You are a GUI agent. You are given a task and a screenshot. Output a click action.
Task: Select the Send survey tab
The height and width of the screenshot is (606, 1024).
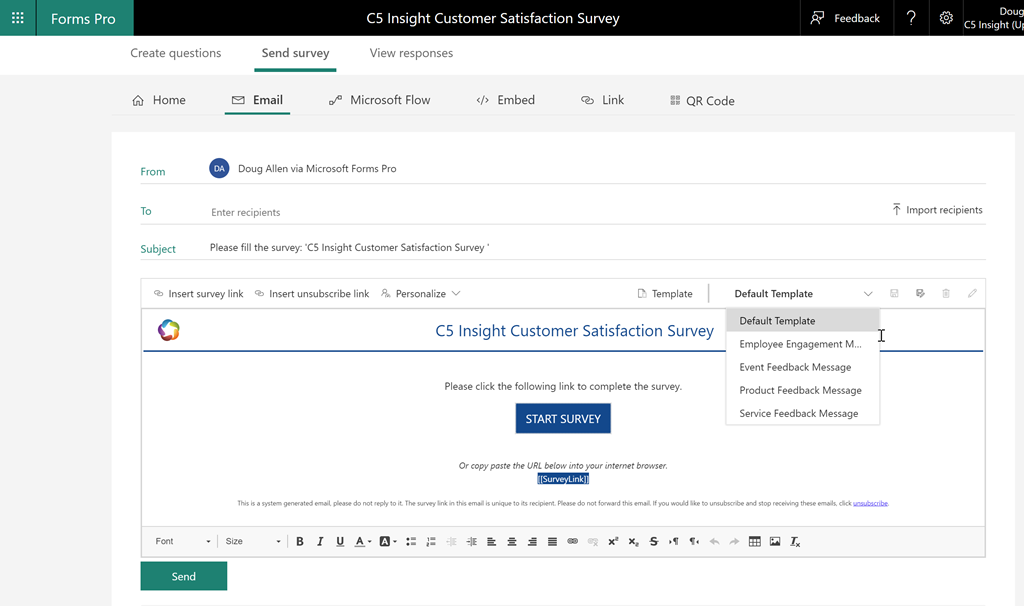point(295,53)
